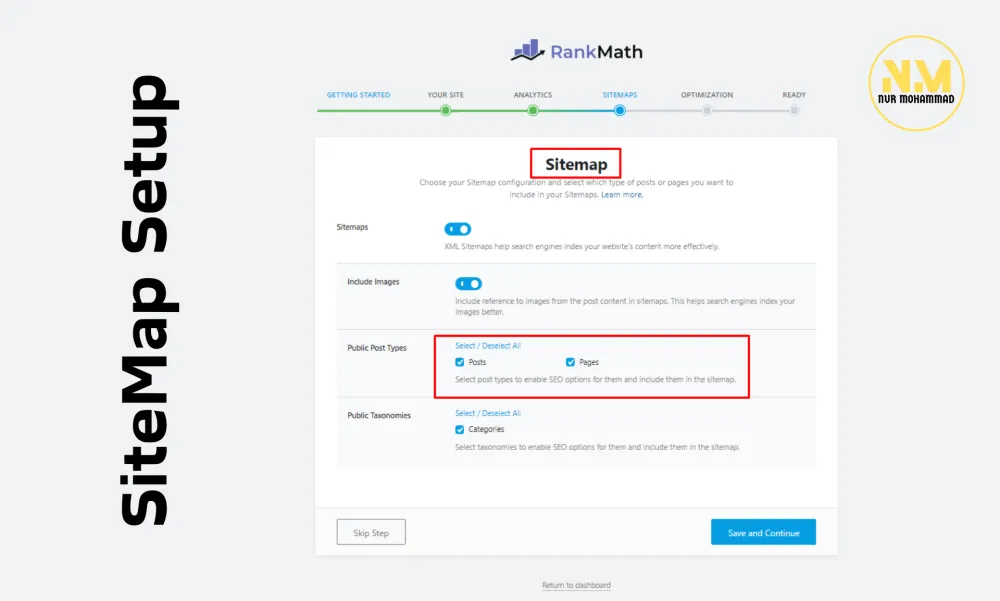Uncheck the Pages checkbox
The image size is (1000, 601).
coord(570,362)
